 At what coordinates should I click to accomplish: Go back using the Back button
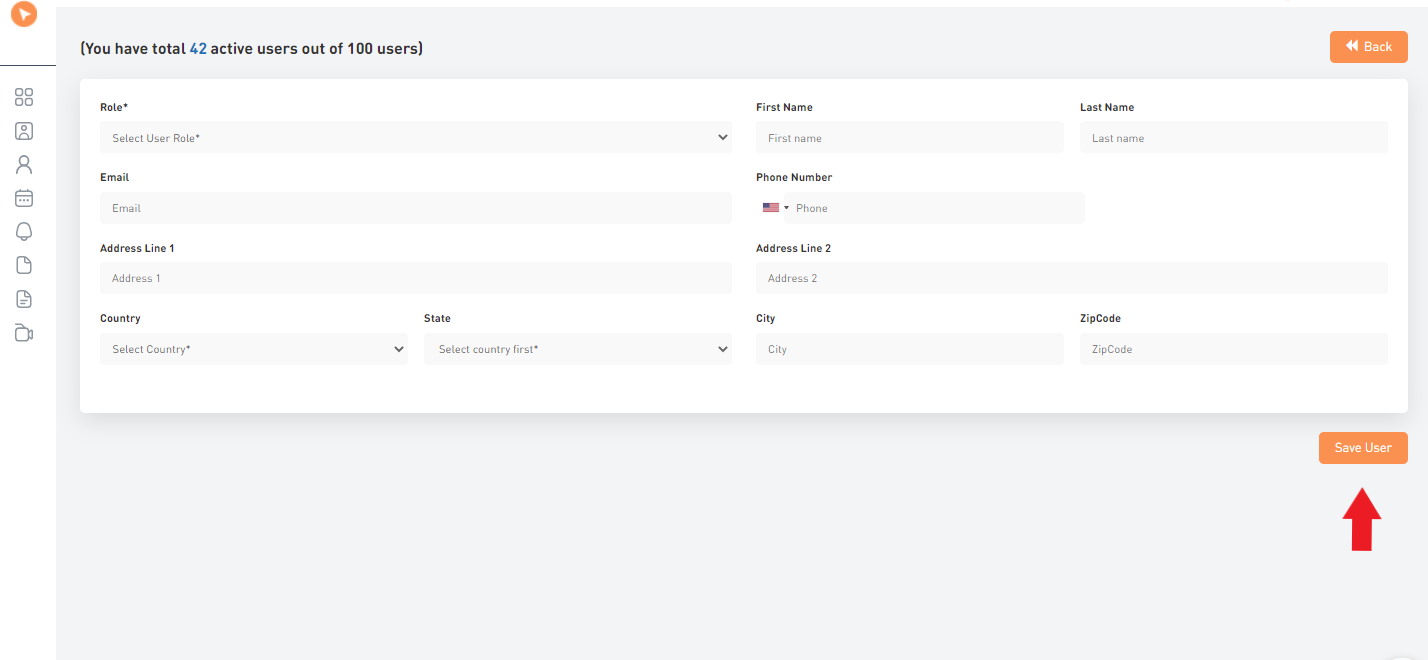point(1368,46)
